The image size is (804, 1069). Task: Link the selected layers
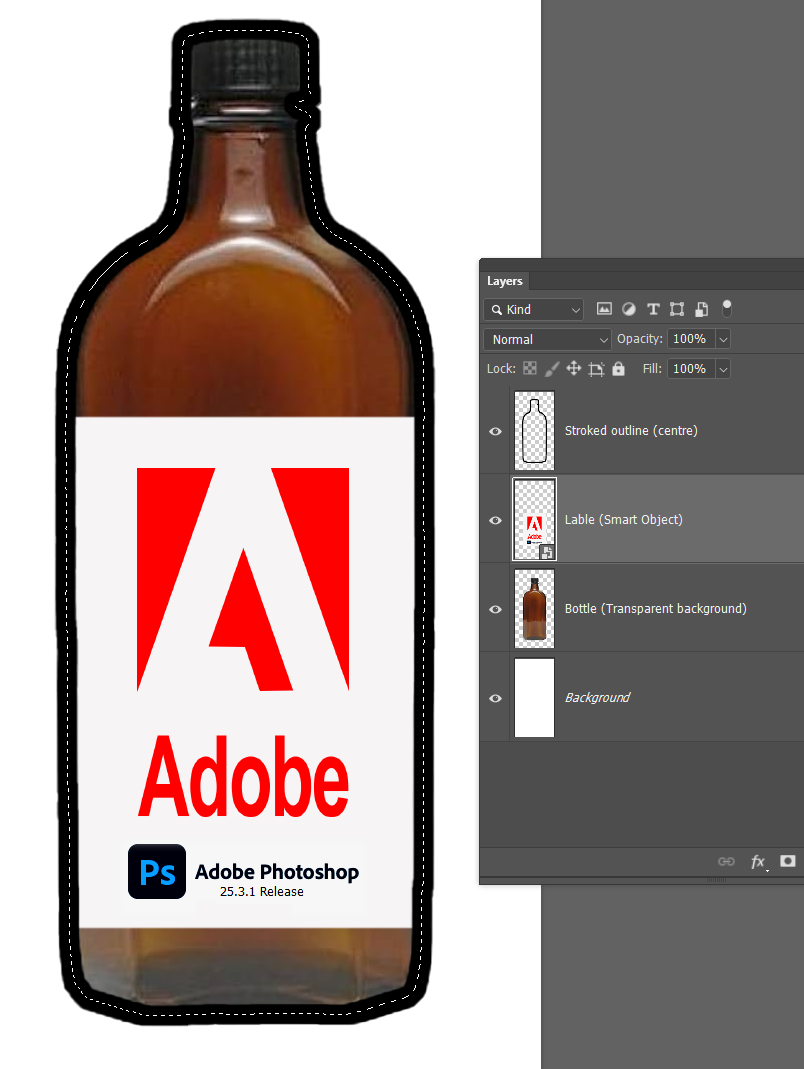click(727, 861)
